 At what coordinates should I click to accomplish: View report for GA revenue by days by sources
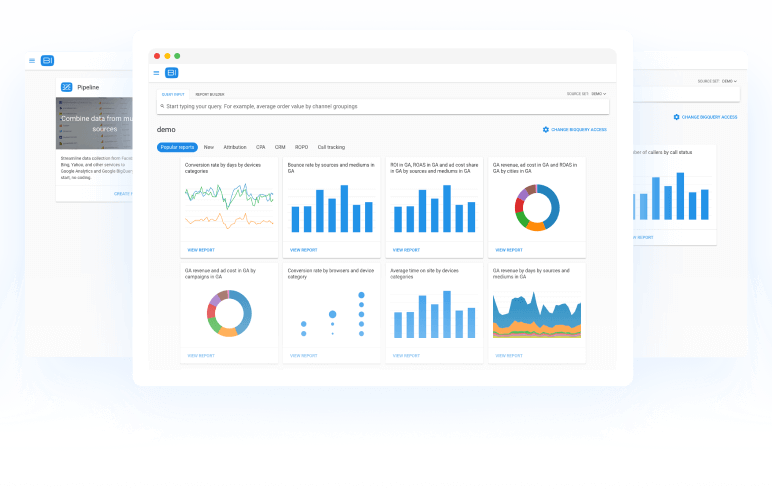[x=509, y=356]
